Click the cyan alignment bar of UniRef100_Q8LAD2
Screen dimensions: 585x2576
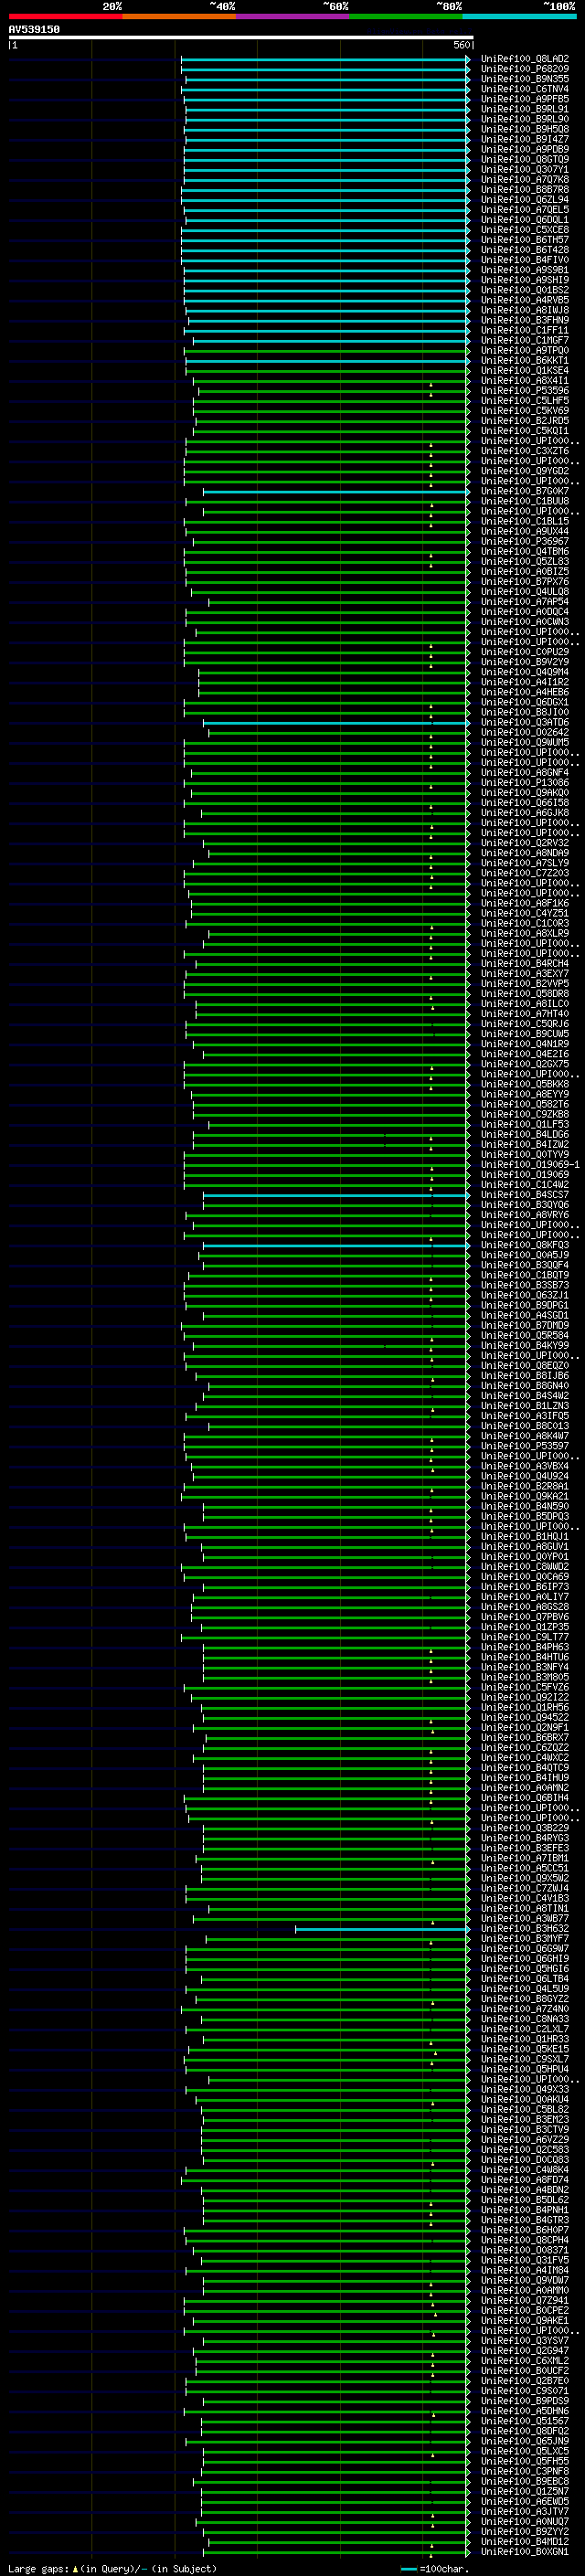(x=325, y=59)
